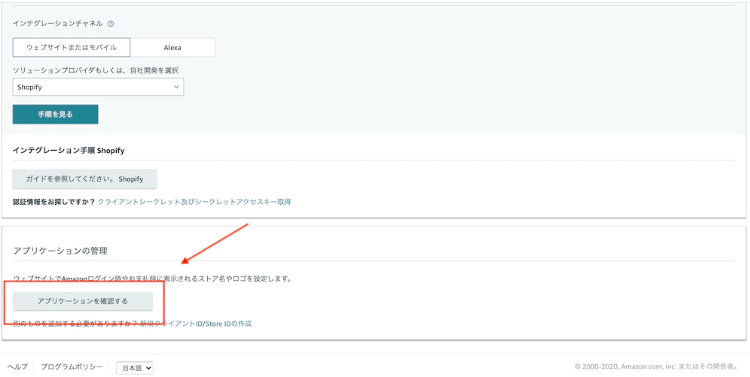The width and height of the screenshot is (750, 377).
Task: Open 新規クライアントID/Store IDの作成 link
Action: click(x=196, y=323)
